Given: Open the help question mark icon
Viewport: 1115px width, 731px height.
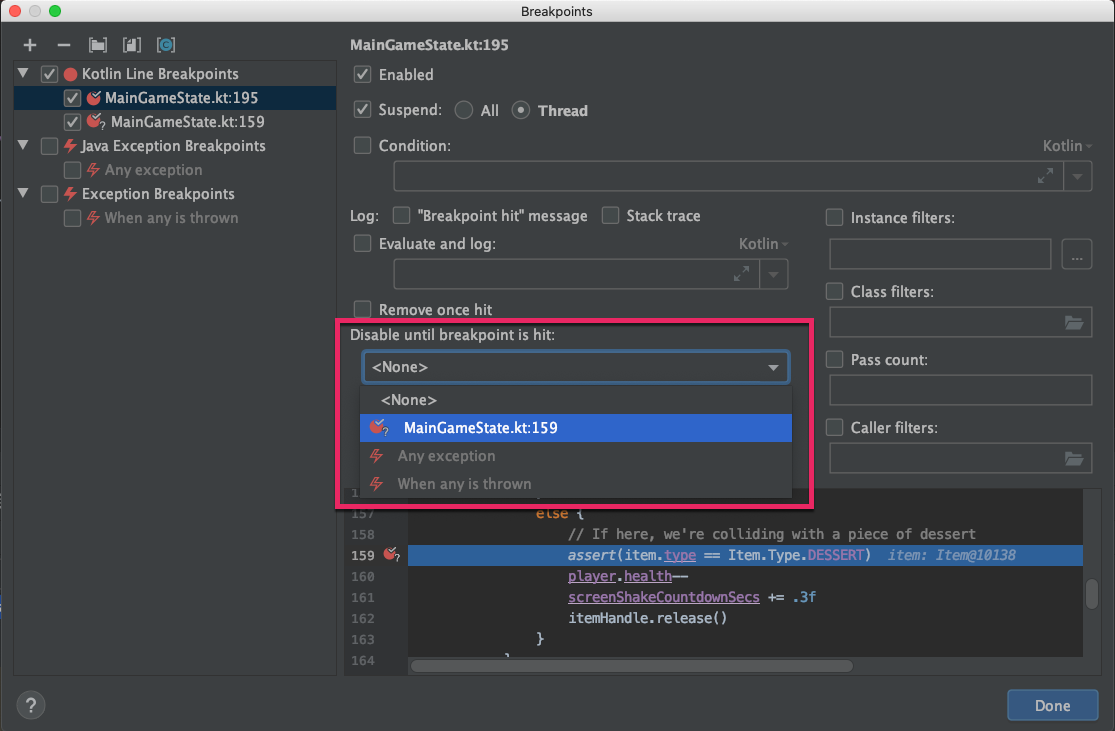Looking at the screenshot, I should coord(30,705).
